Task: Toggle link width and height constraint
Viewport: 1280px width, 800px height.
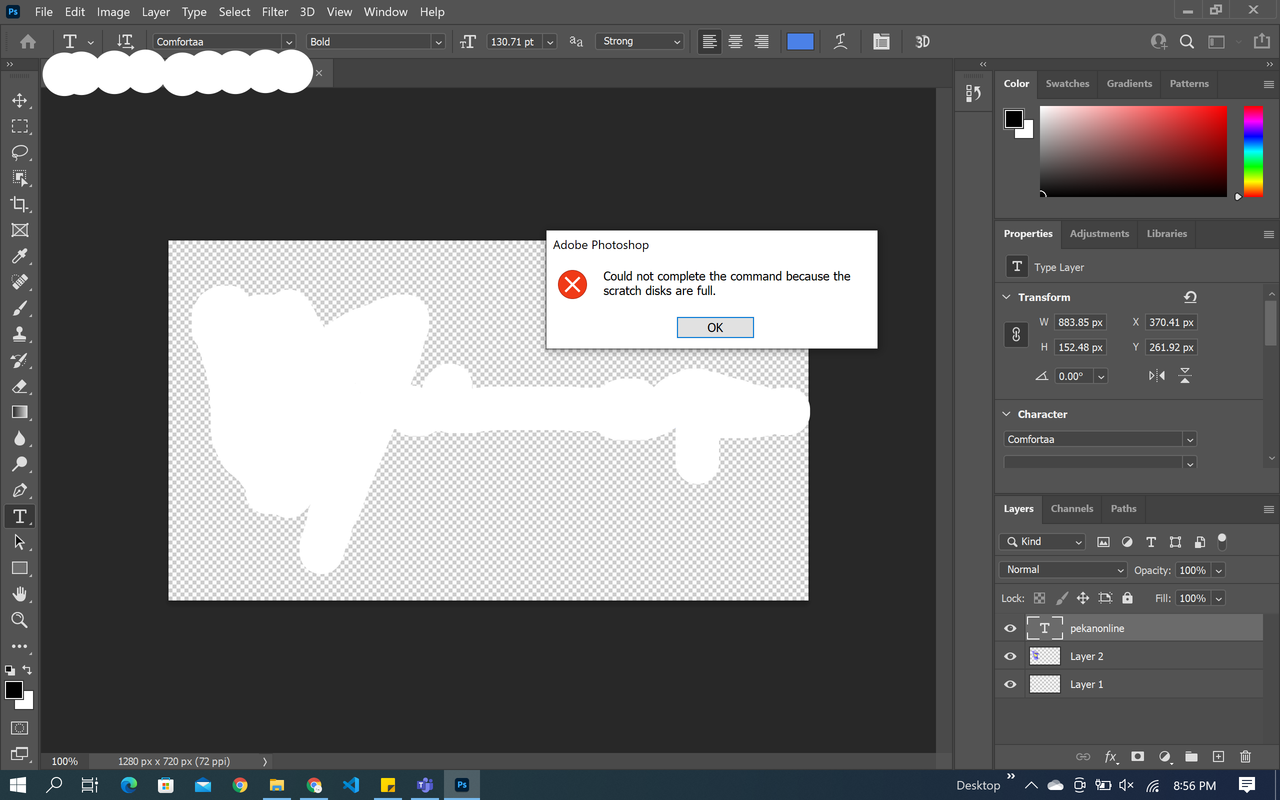Action: point(1016,335)
